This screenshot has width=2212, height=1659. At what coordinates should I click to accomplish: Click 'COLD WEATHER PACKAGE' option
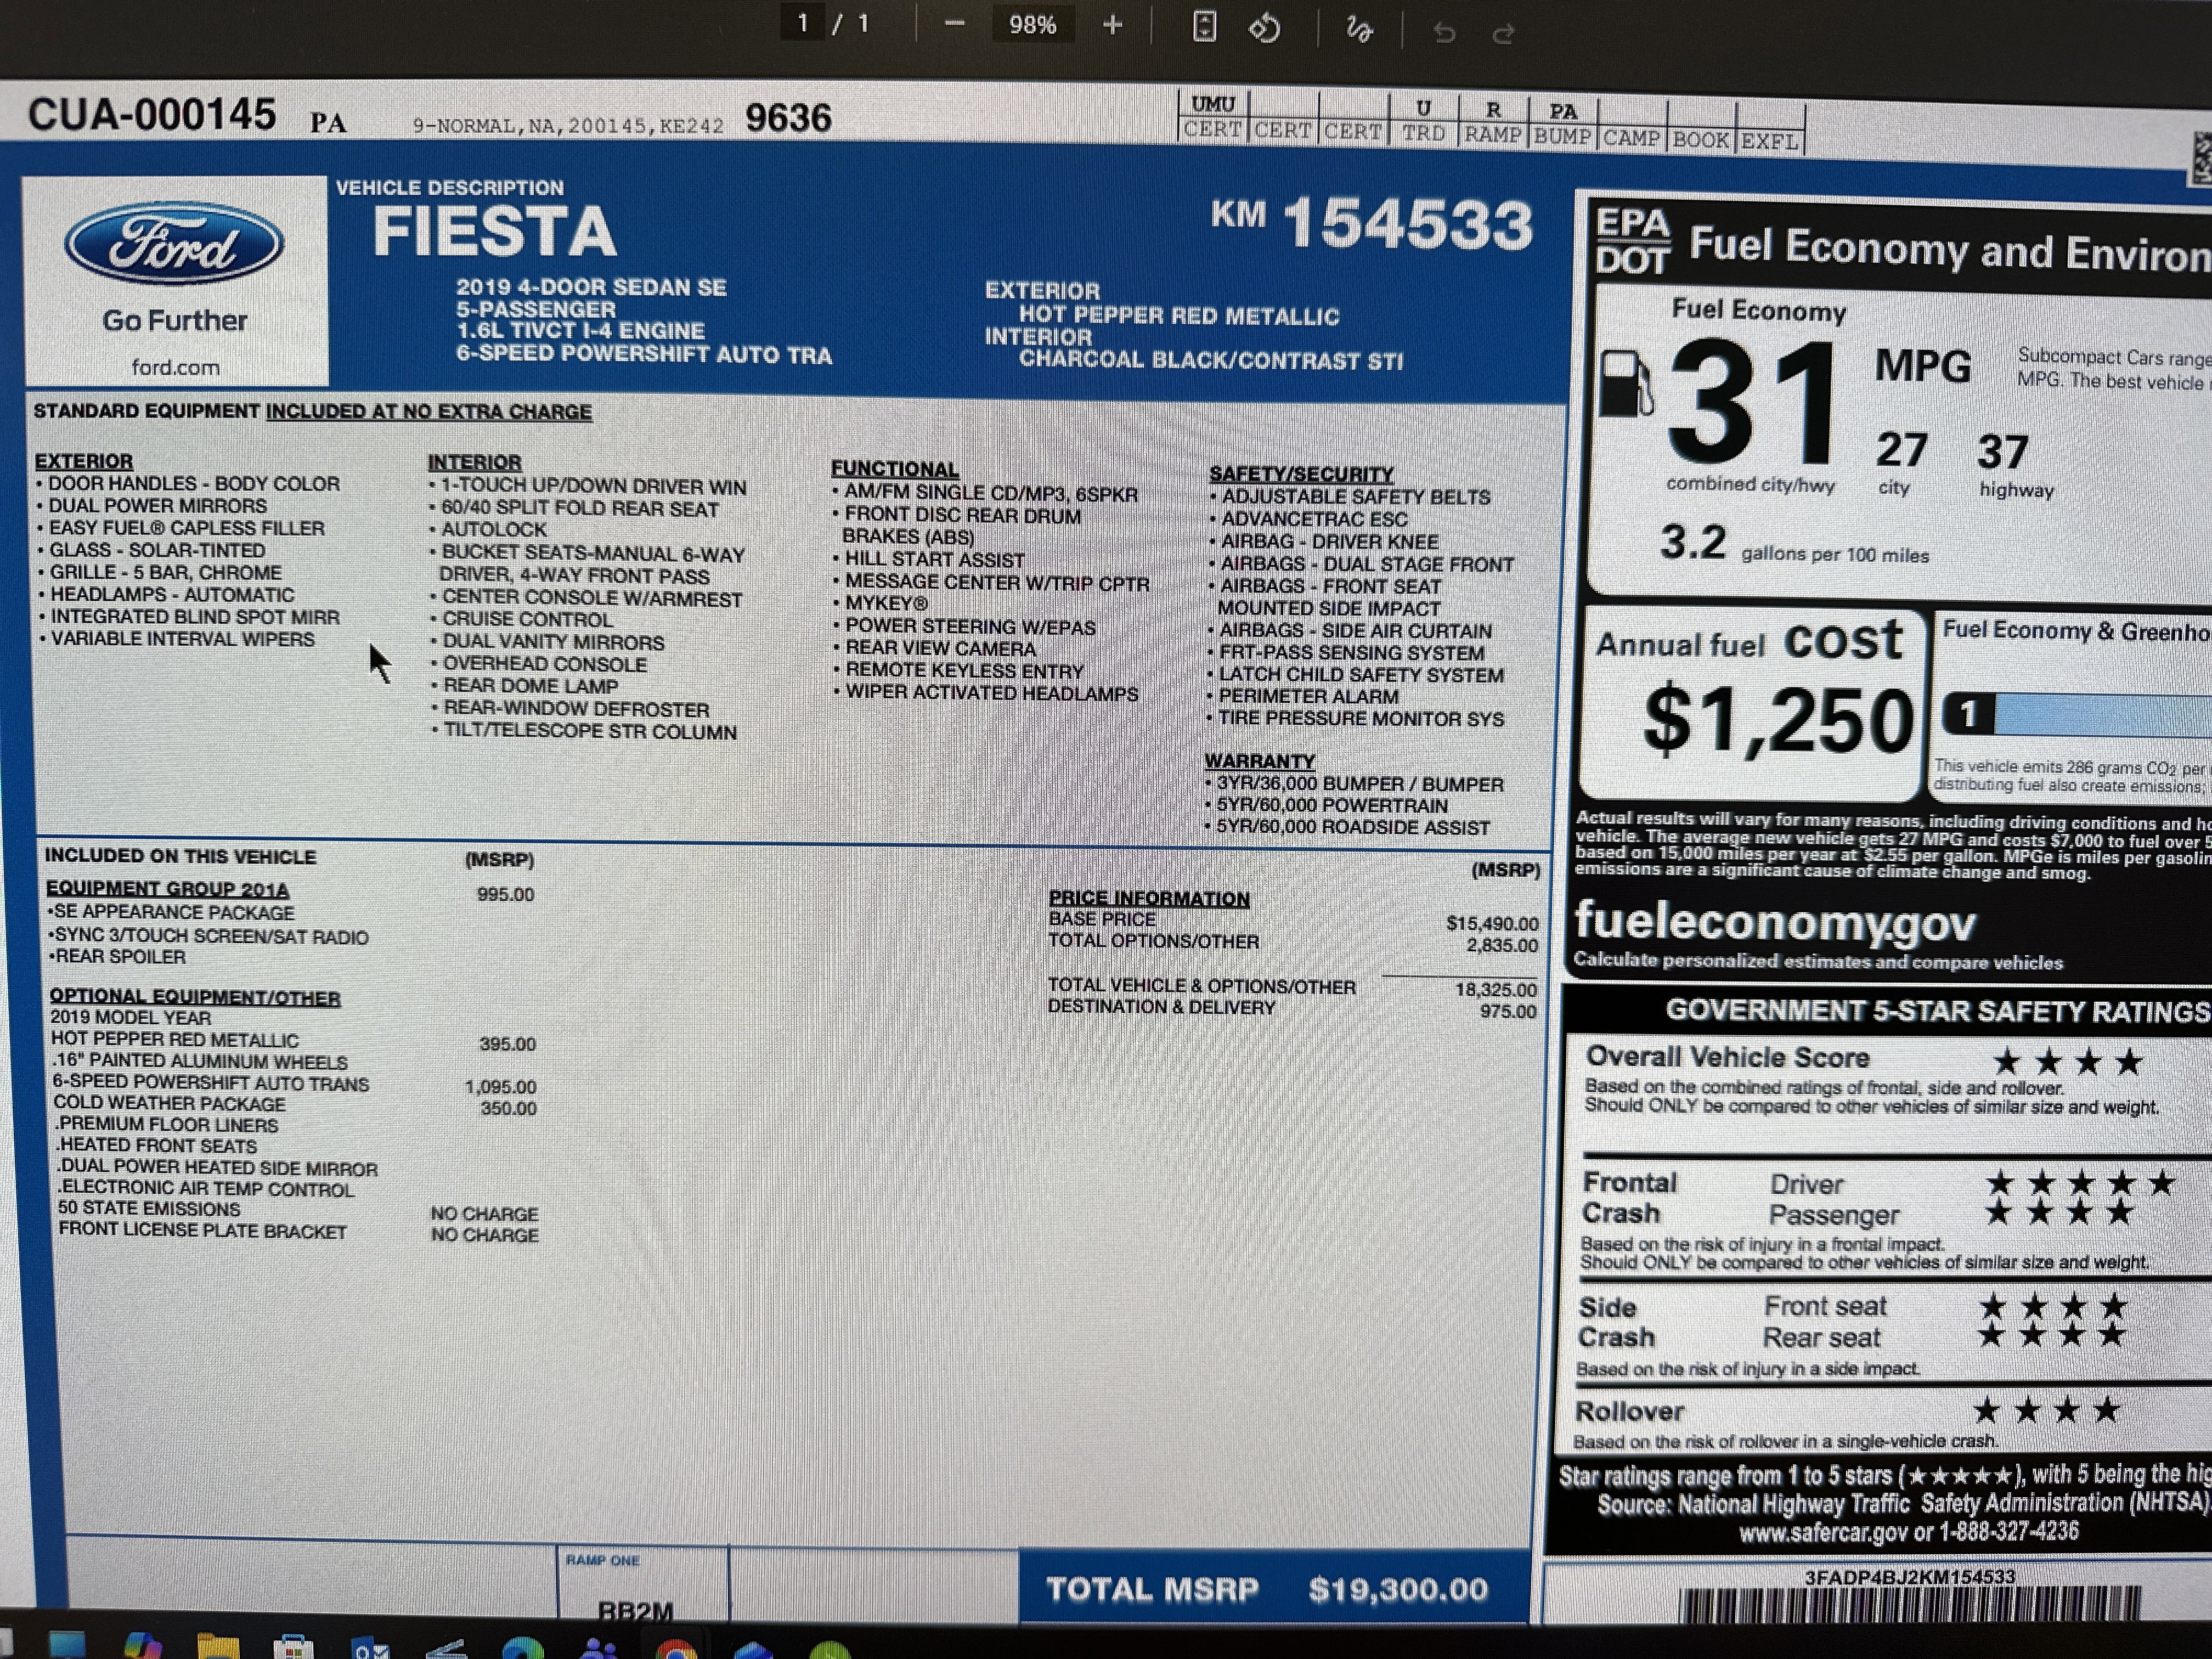[169, 1104]
